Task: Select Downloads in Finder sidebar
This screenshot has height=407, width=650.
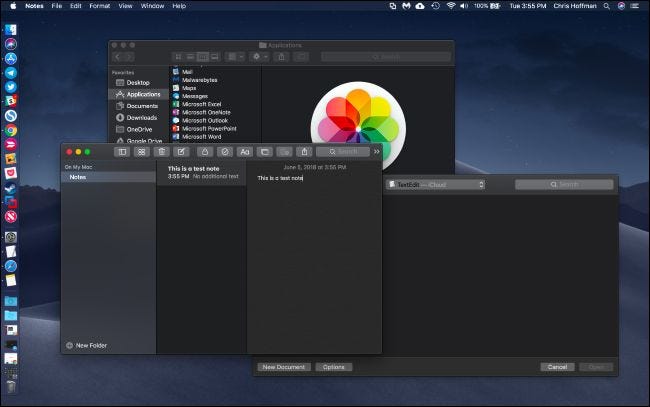Action: 141,117
